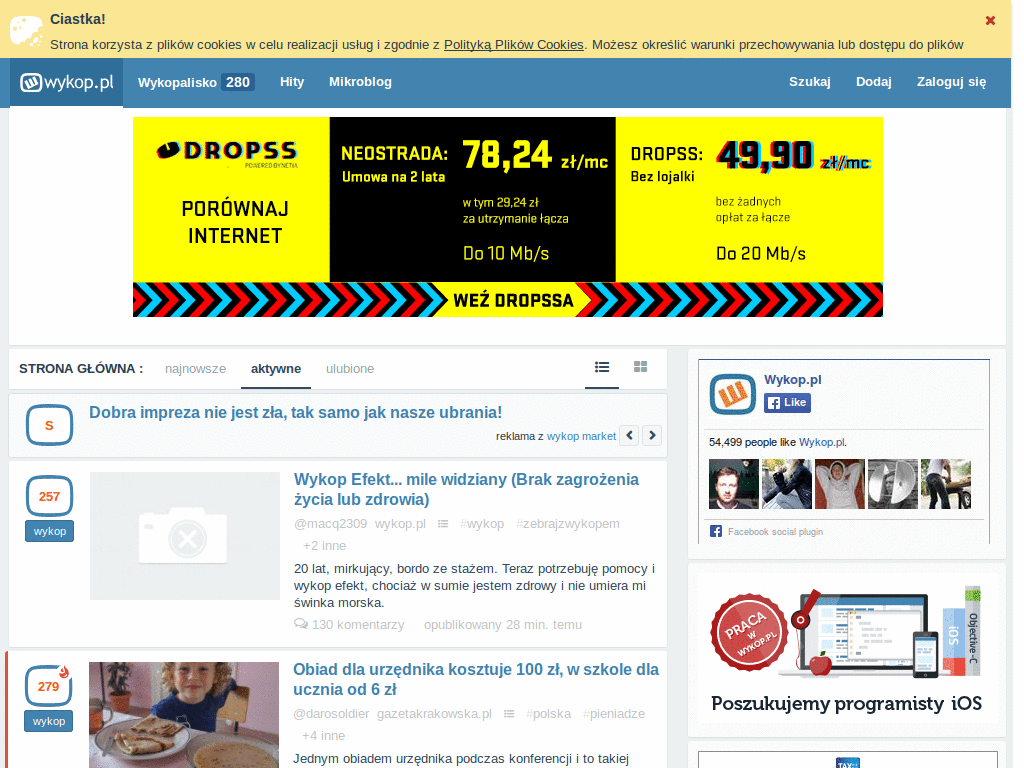Image resolution: width=1024 pixels, height=768 pixels.
Task: Expand '+4 inne' tags
Action: pos(323,735)
